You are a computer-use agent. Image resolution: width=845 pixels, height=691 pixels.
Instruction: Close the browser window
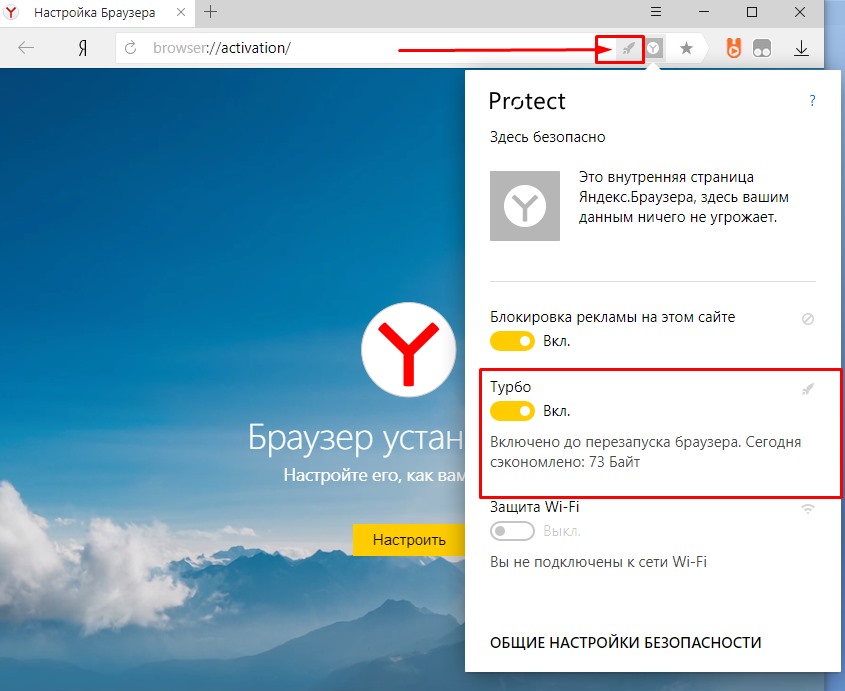800,12
